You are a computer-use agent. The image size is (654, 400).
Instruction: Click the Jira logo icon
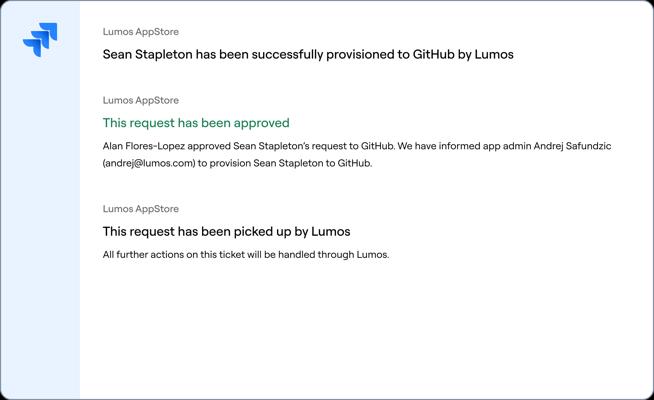point(40,40)
